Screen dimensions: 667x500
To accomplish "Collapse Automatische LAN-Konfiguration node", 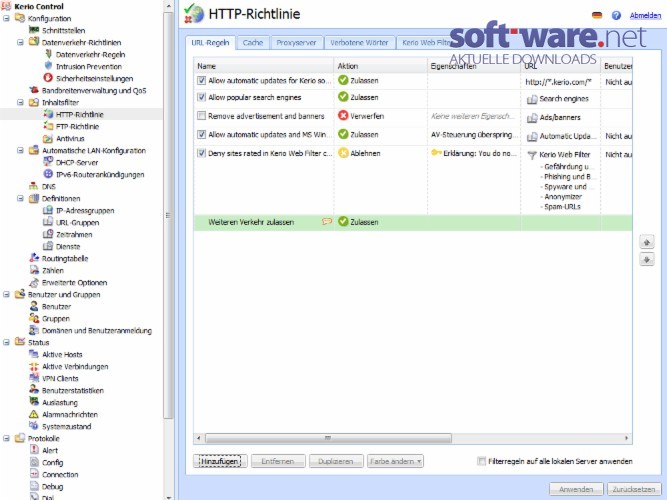I will 20,150.
